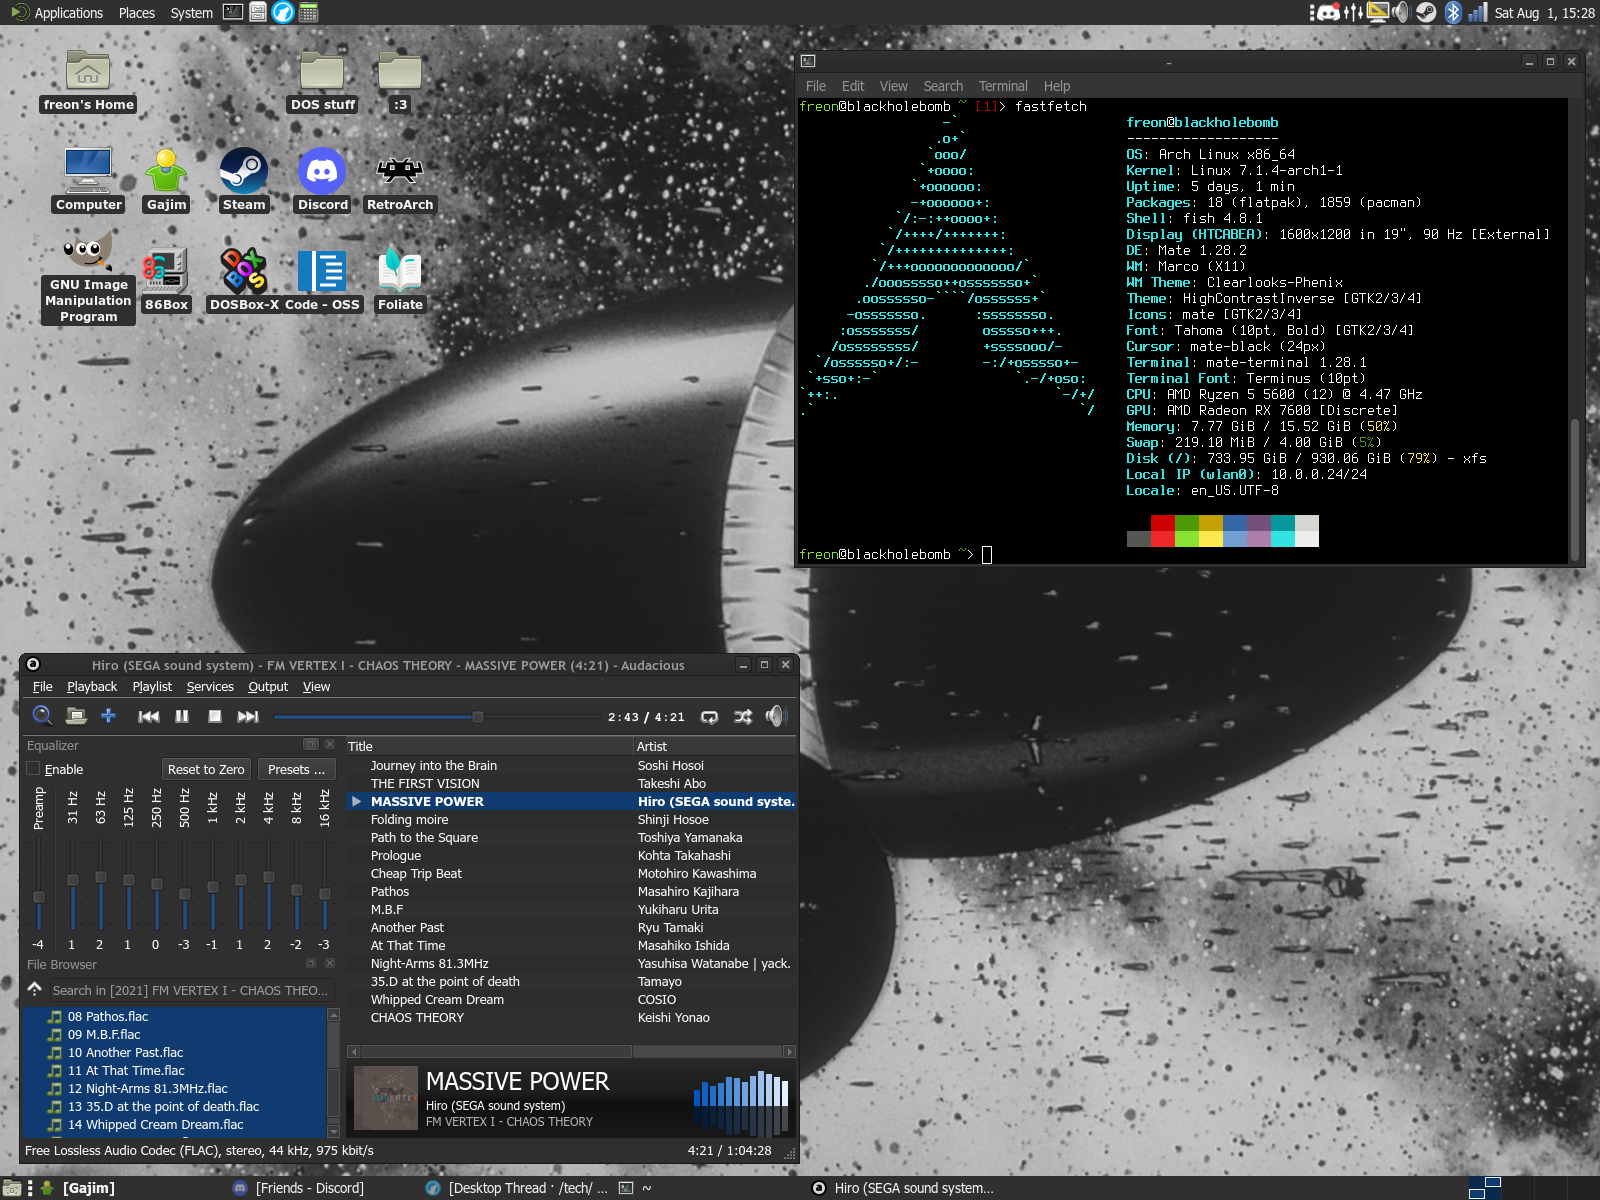Image resolution: width=1600 pixels, height=1200 pixels.
Task: Select 'CHAOS THEORY' track in the playlist
Action: pos(571,1018)
